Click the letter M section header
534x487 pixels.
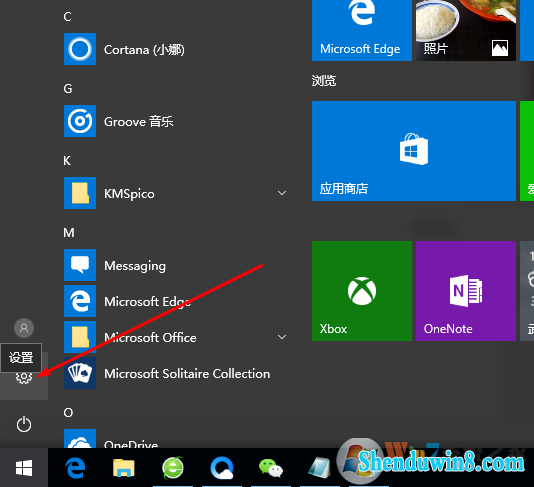(69, 233)
